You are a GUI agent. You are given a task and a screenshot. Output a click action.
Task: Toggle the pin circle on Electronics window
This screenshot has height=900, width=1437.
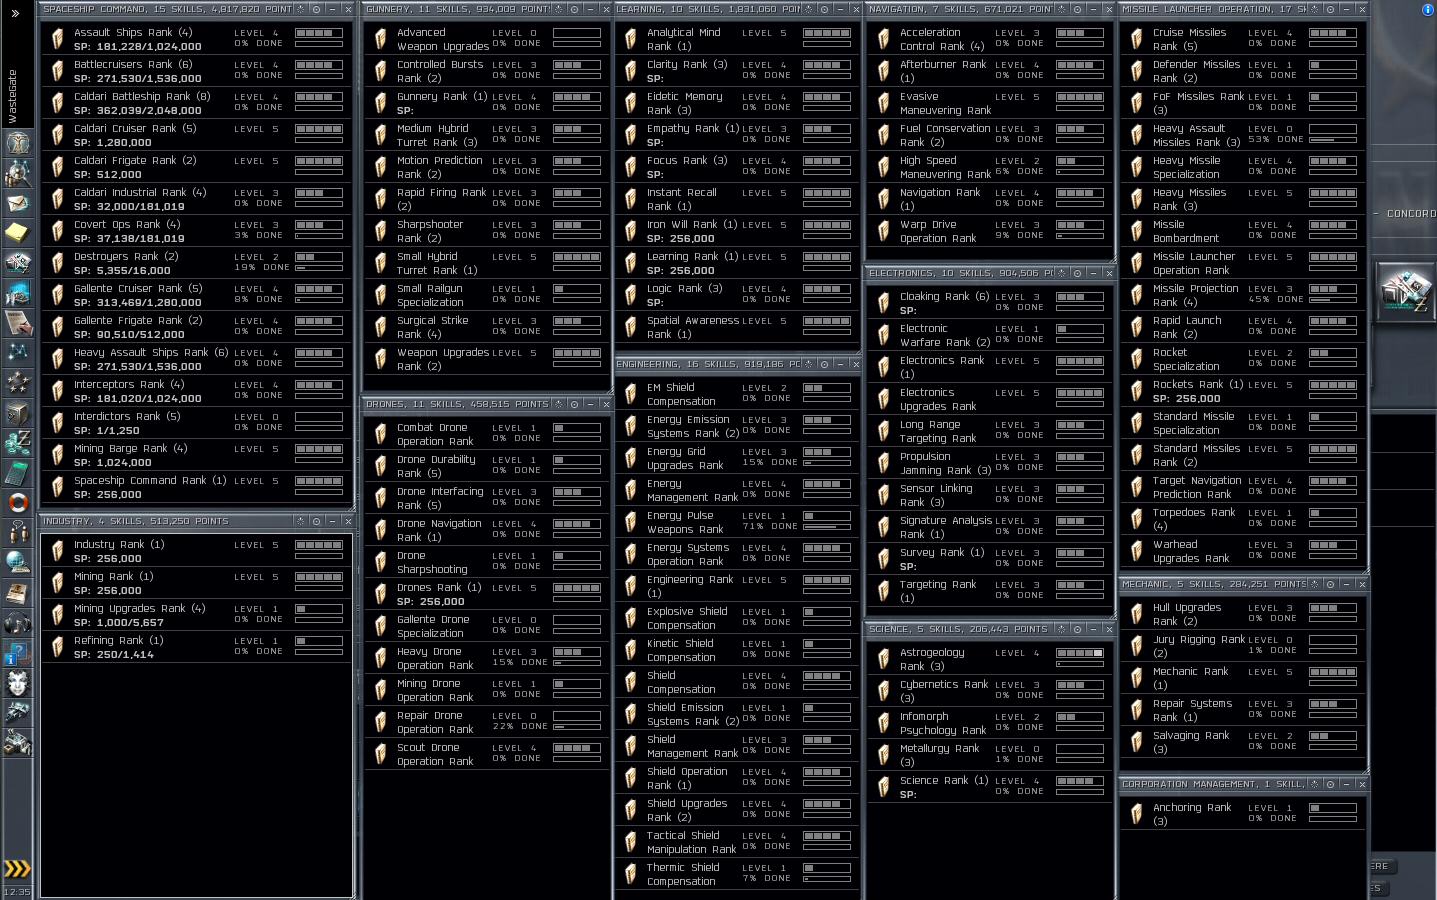coord(1077,273)
